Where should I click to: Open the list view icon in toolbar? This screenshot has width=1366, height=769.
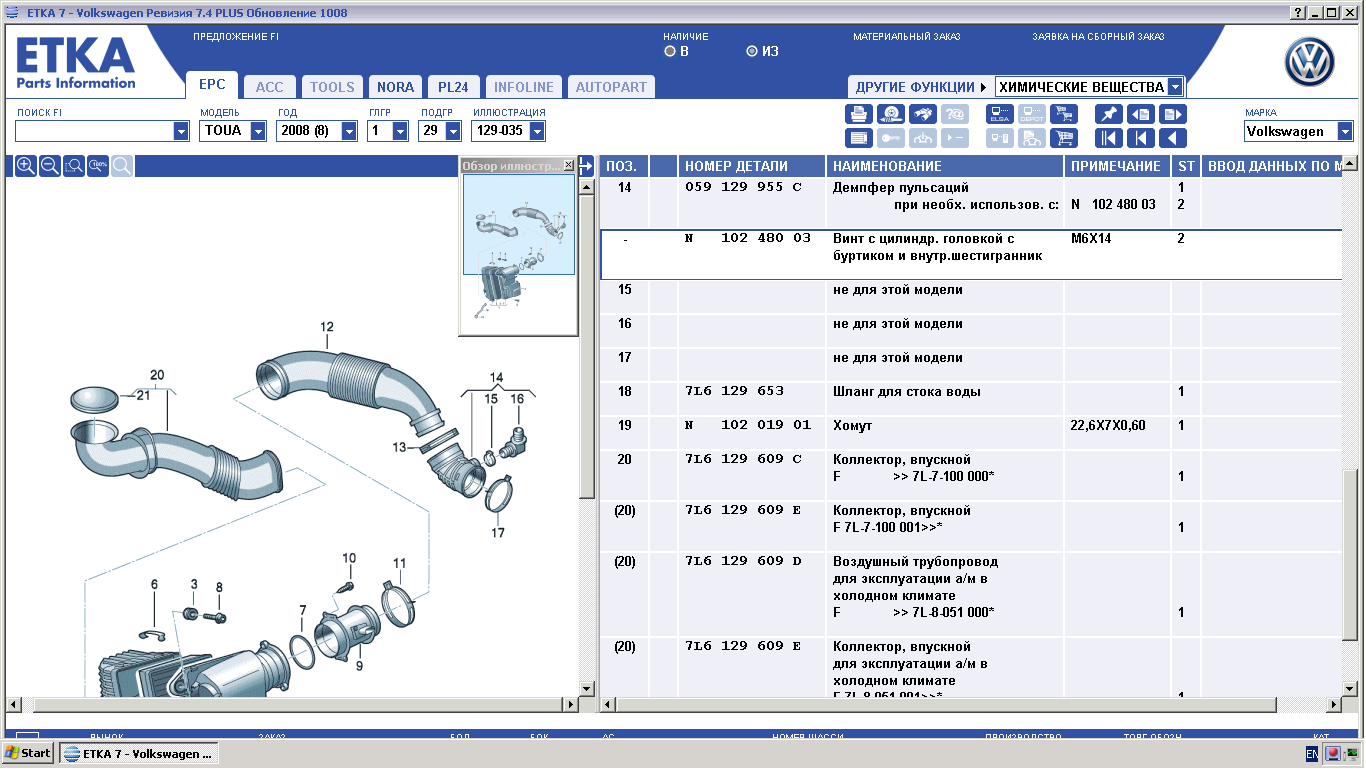coord(859,138)
